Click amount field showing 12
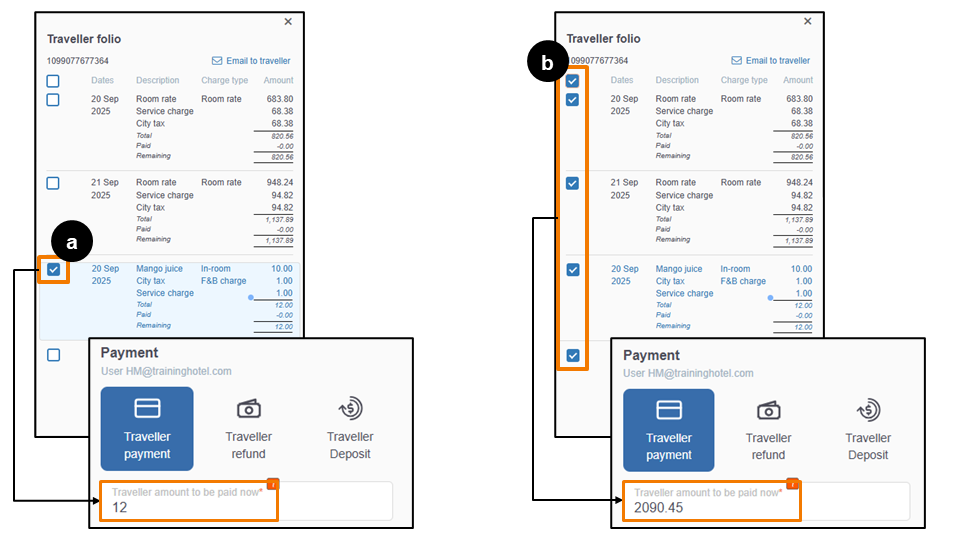 pyautogui.click(x=246, y=501)
